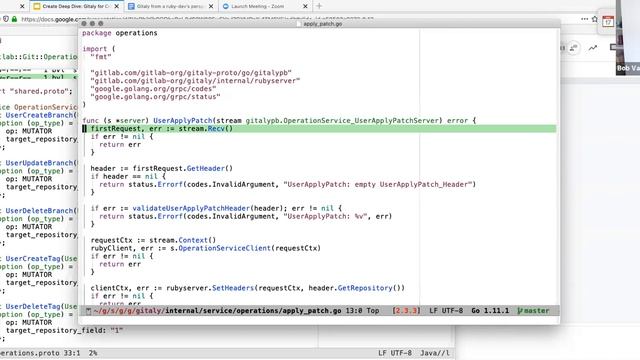The width and height of the screenshot is (640, 360).
Task: Close the 'Launch Meeting - Zoom' tab
Action: pyautogui.click(x=305, y=6)
